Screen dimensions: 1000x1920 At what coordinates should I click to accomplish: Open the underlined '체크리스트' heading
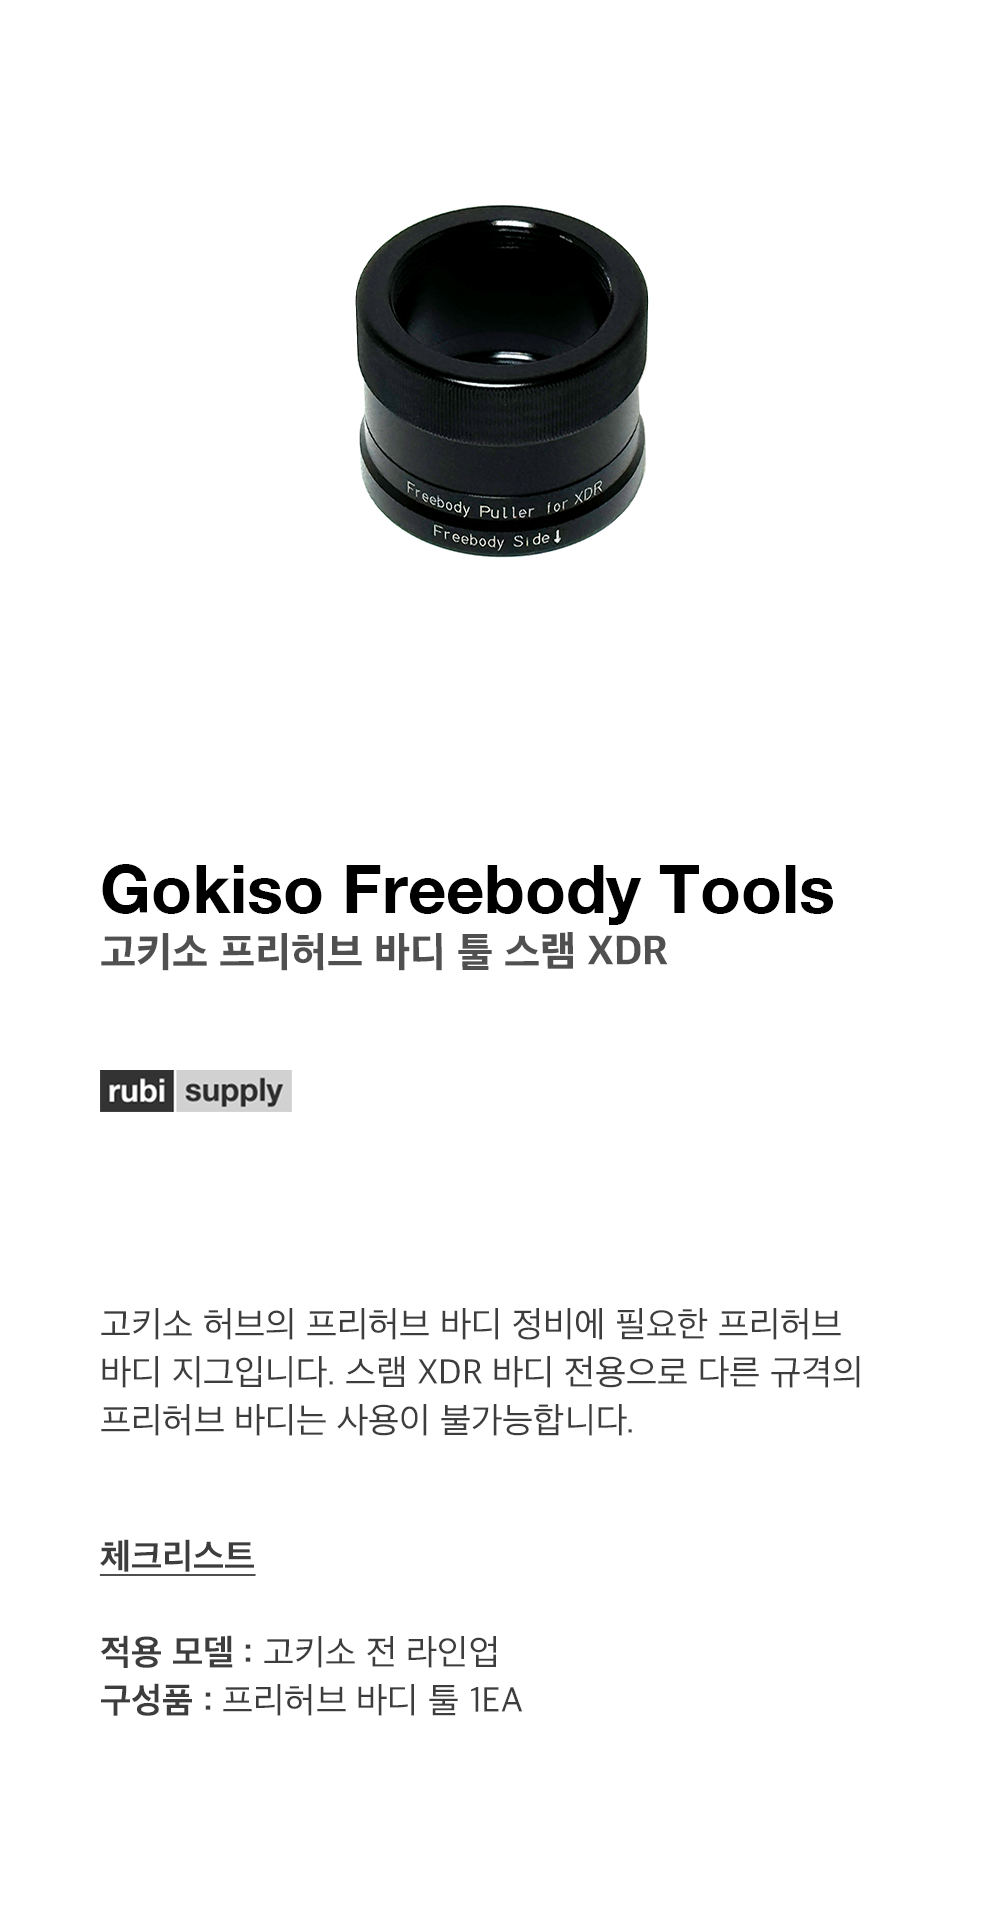[178, 1555]
